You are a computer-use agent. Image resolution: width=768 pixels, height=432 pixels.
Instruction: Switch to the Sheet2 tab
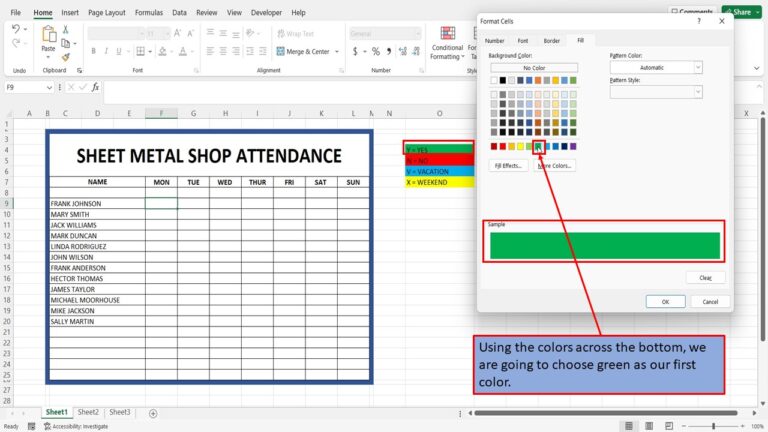88,412
